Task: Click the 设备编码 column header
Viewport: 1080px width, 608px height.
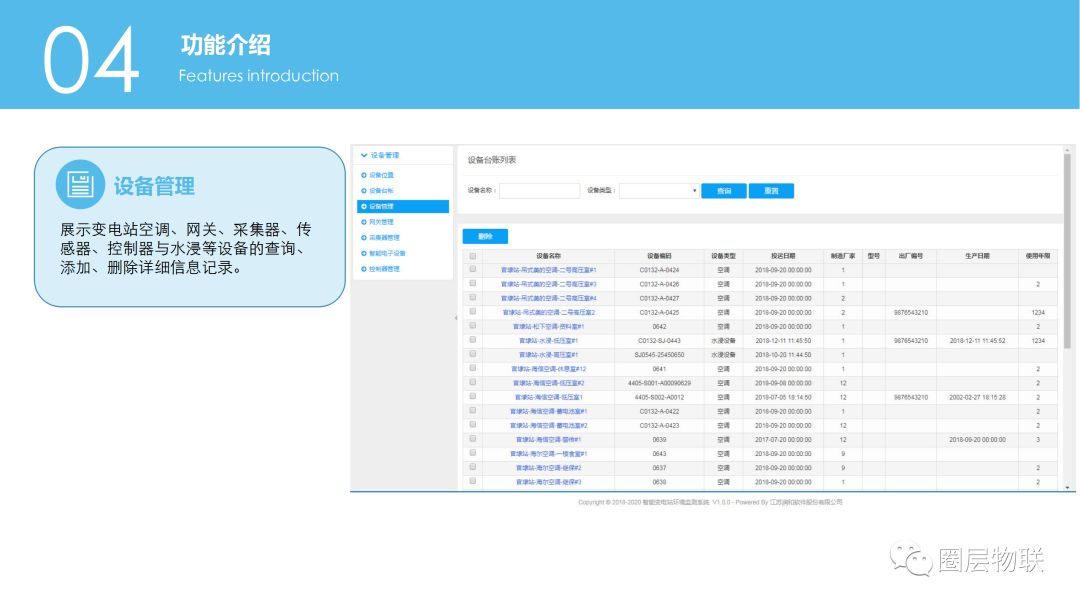Action: coord(659,256)
